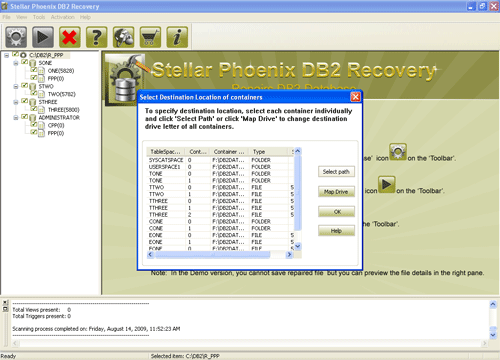This screenshot has width=500, height=360.
Task: Click the Map Drive button
Action: click(x=336, y=192)
